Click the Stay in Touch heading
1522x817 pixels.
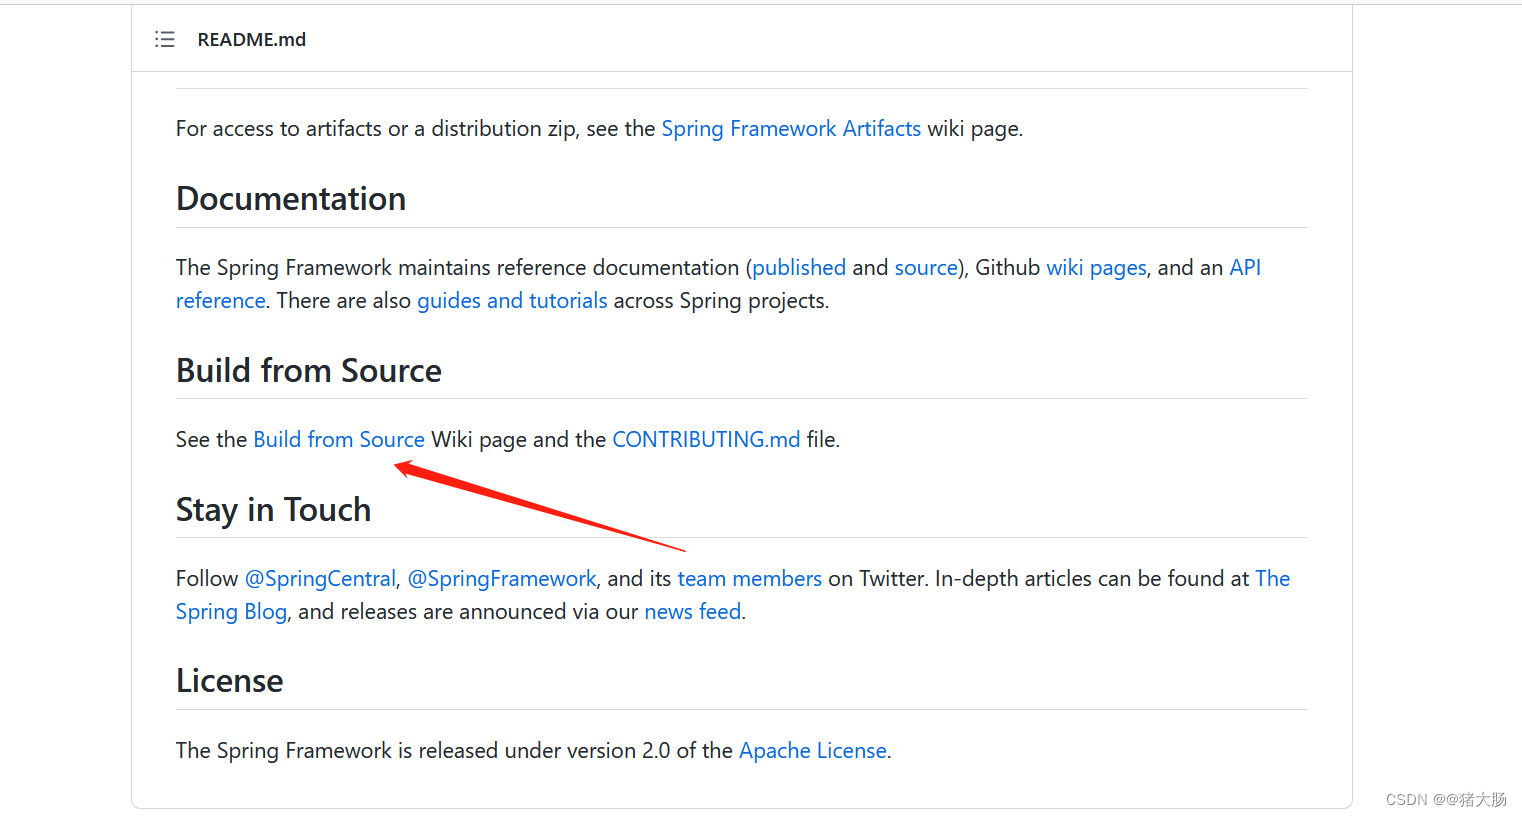273,510
